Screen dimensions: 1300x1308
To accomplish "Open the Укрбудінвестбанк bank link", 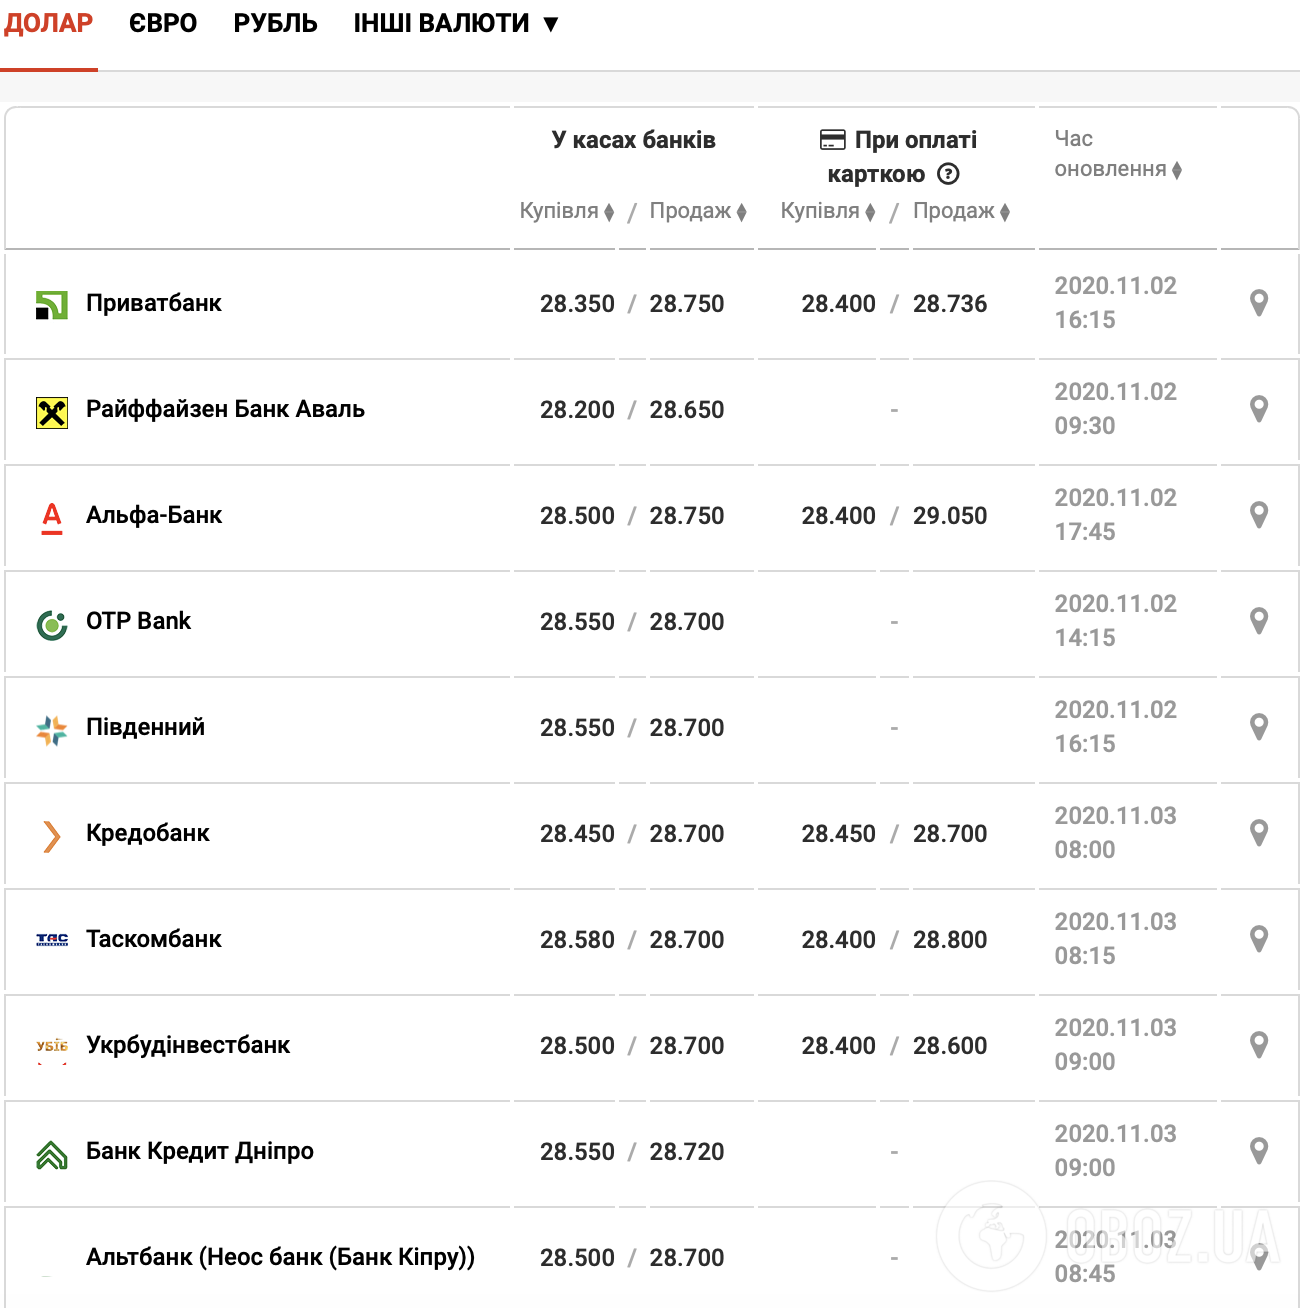I will pos(188,1045).
